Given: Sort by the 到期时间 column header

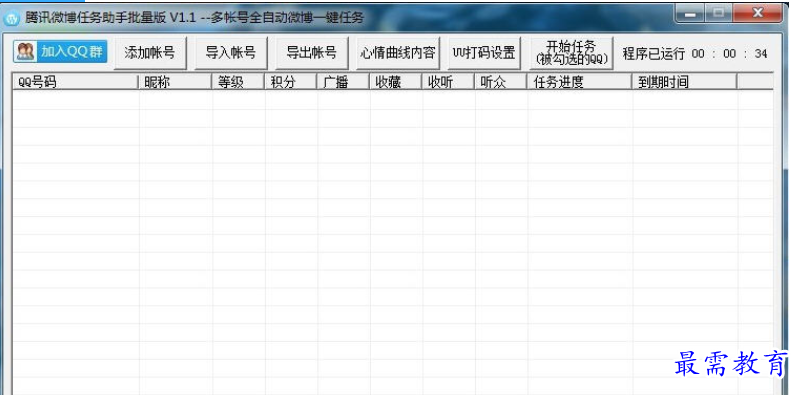Looking at the screenshot, I should [684, 82].
